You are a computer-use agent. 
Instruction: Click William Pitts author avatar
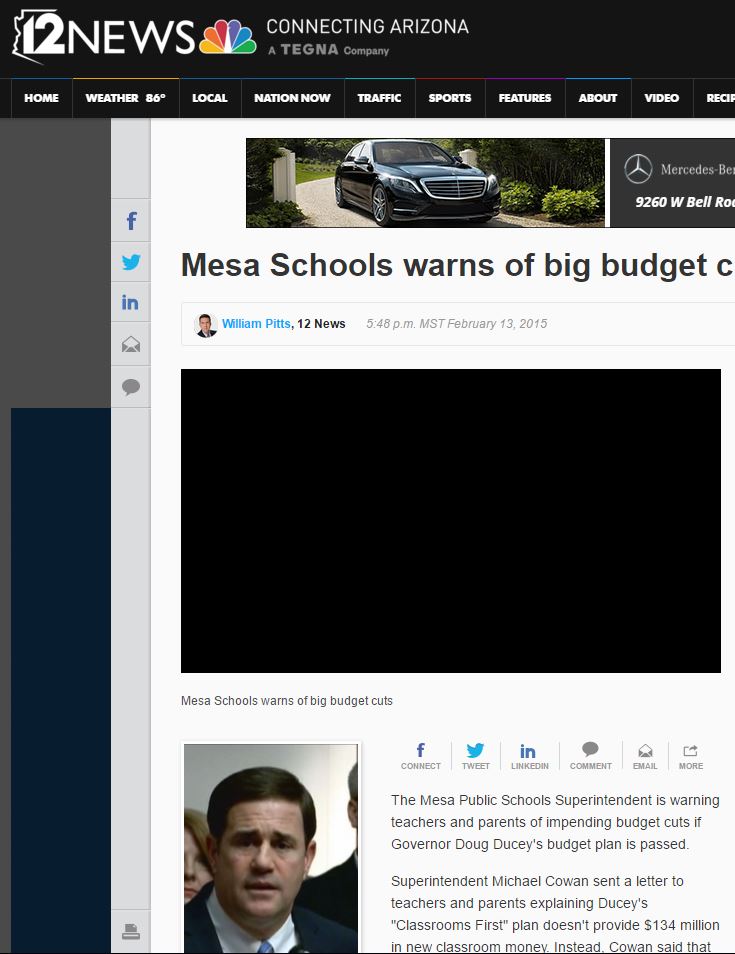pyautogui.click(x=206, y=325)
